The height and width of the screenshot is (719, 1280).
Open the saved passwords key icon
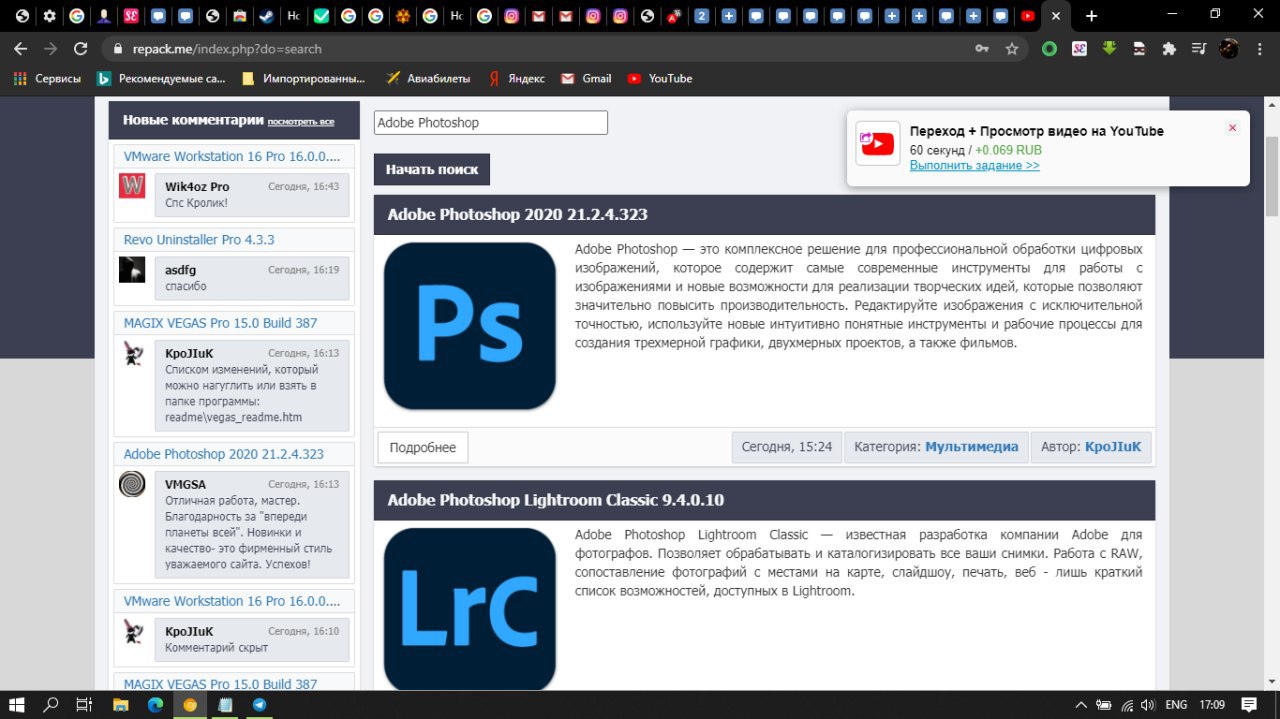click(983, 48)
